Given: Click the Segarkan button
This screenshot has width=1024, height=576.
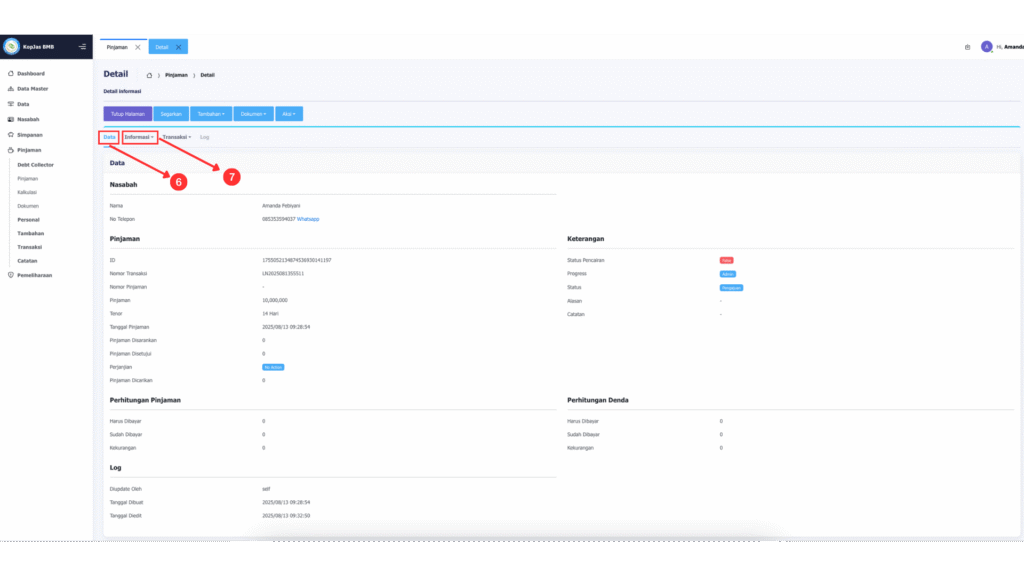Looking at the screenshot, I should (171, 114).
